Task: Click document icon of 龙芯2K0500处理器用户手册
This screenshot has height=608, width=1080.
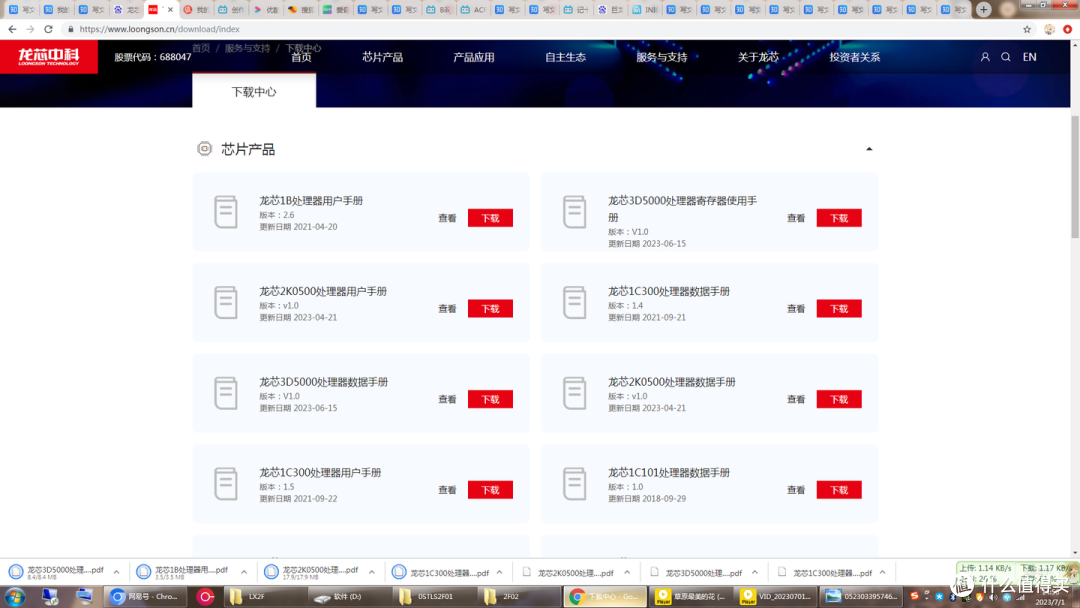Action: click(x=226, y=302)
